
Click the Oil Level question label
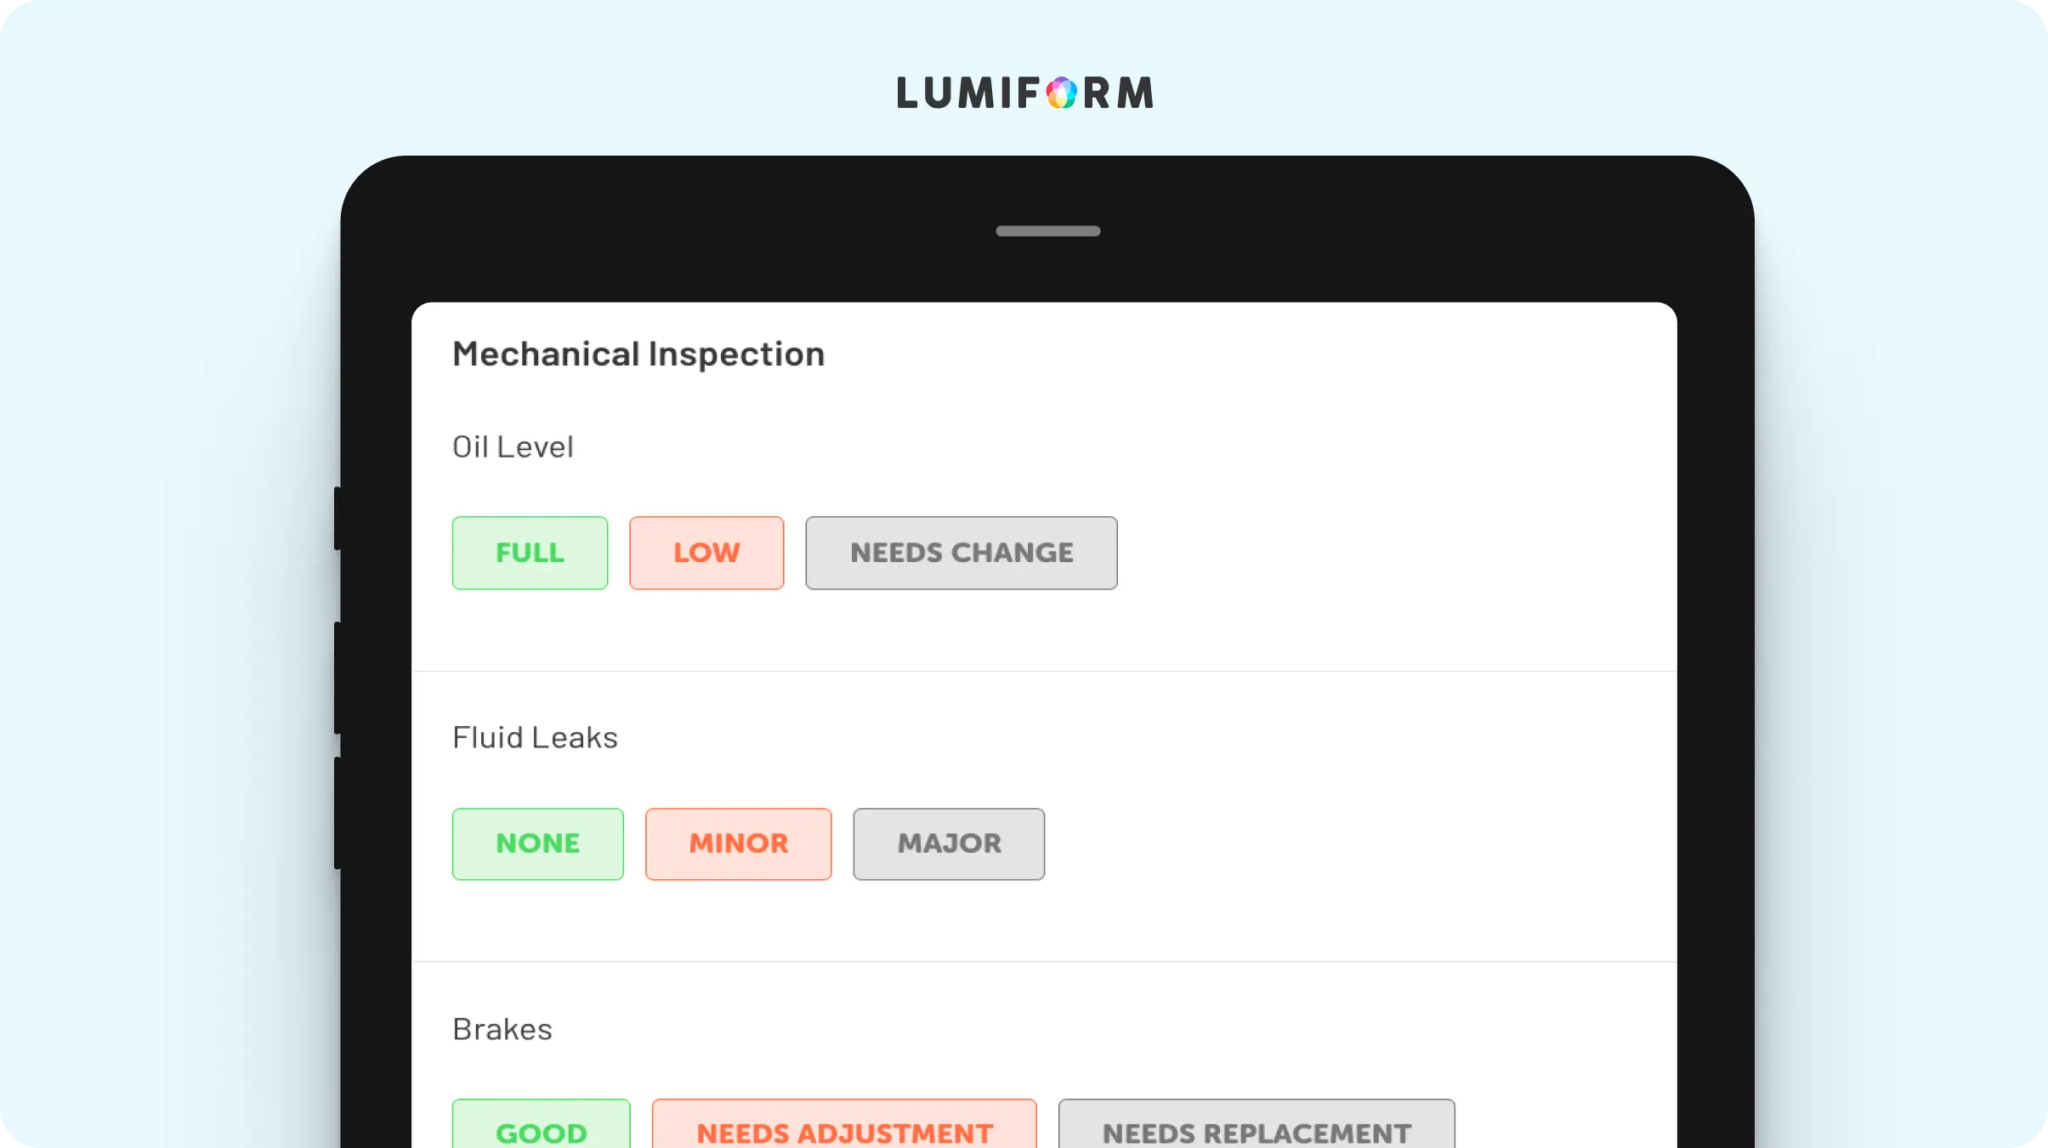[513, 447]
